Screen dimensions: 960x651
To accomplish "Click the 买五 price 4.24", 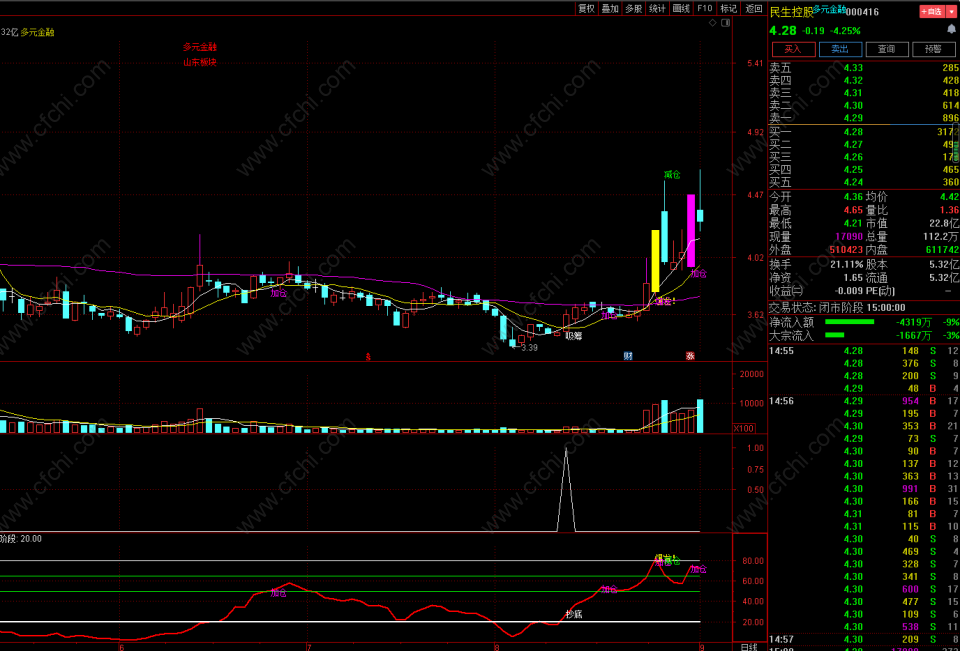I will click(x=853, y=182).
